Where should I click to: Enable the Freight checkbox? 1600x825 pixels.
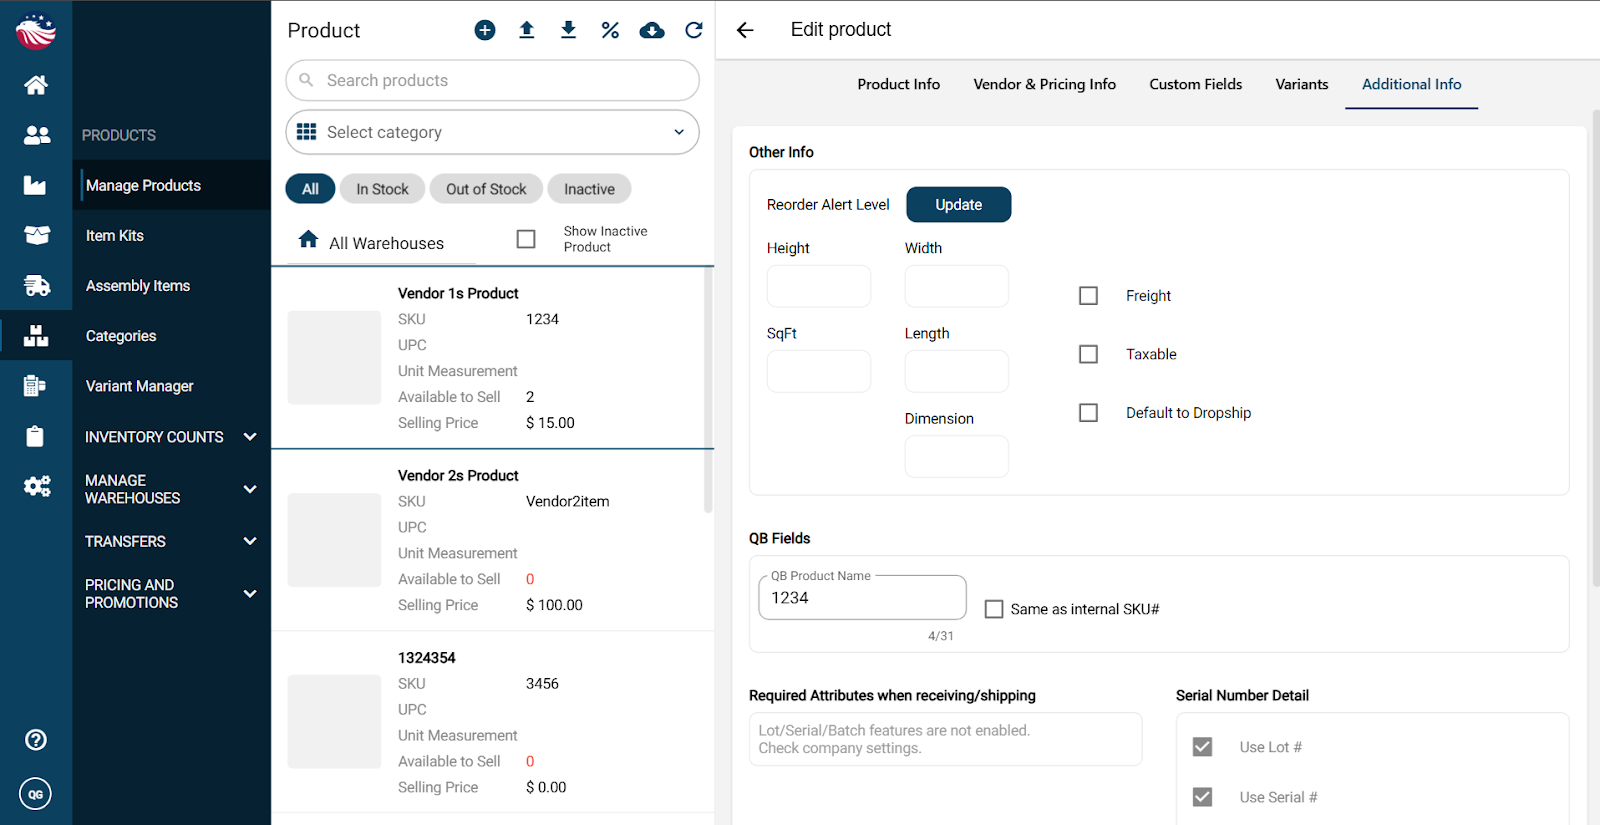1089,296
